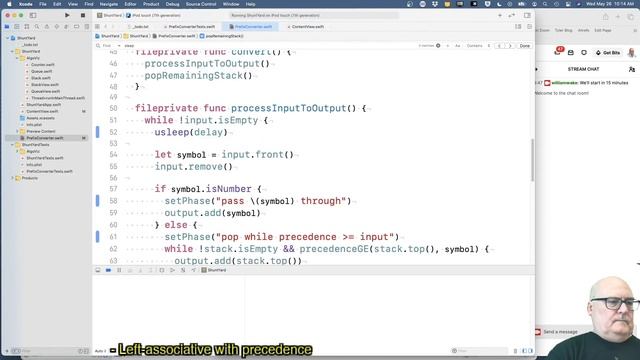
Task: Click Done to close find bar
Action: click(x=524, y=46)
